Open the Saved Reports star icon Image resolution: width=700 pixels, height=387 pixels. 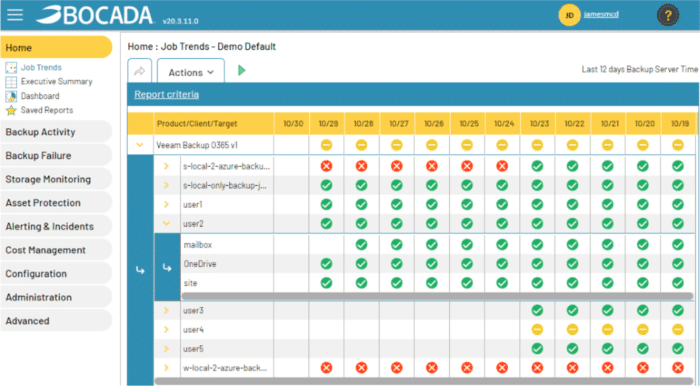11,111
